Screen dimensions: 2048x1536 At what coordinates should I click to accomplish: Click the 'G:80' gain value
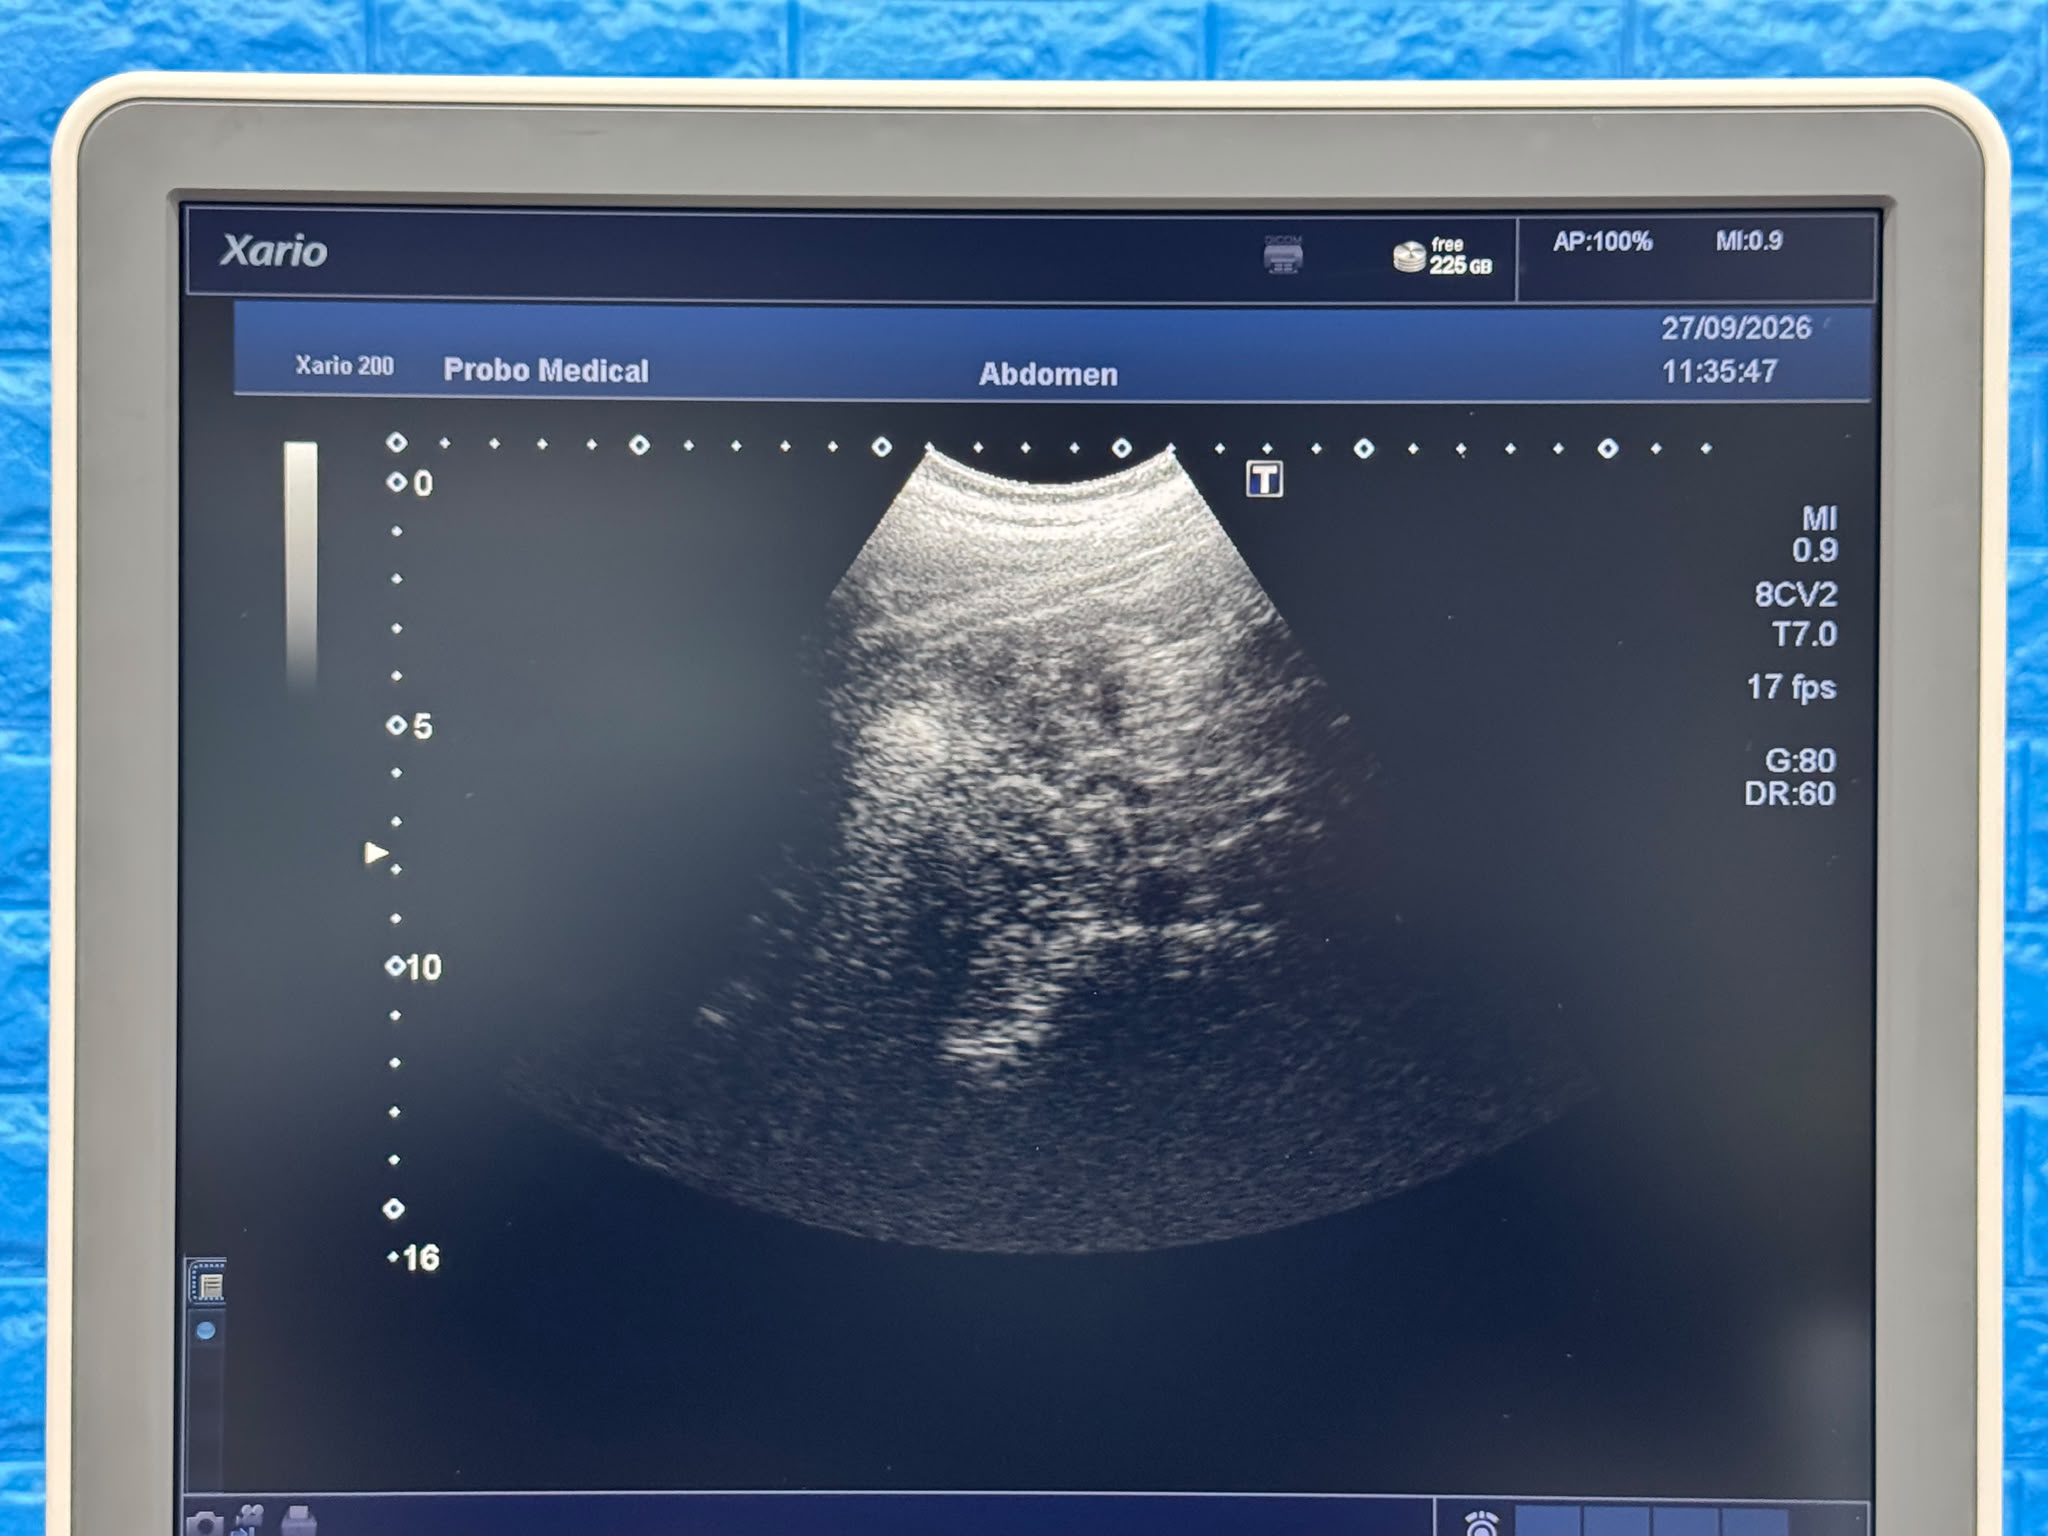click(x=1800, y=761)
